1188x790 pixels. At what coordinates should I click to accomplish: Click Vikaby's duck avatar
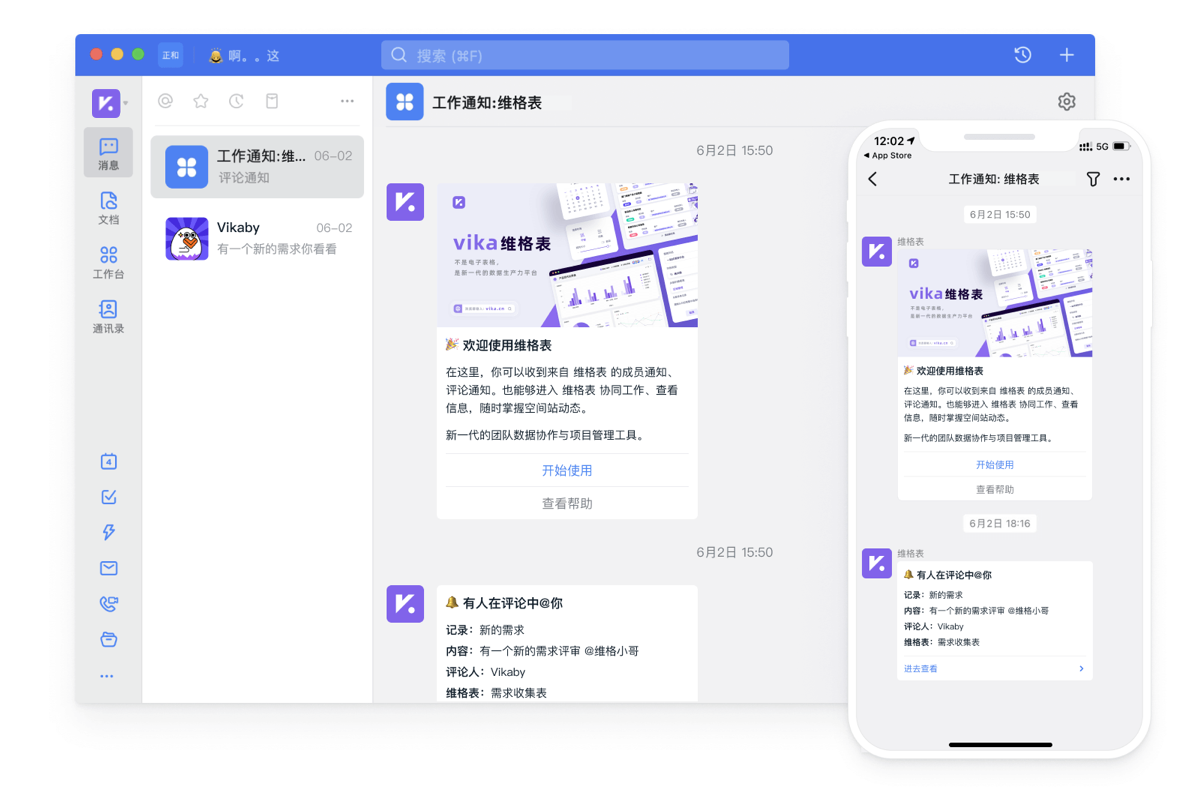[187, 239]
